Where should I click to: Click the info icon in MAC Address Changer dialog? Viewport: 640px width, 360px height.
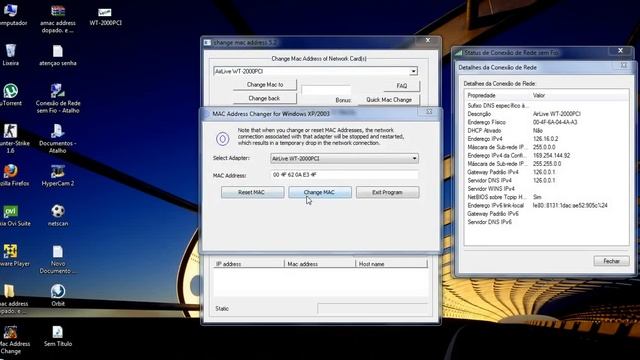(222, 139)
